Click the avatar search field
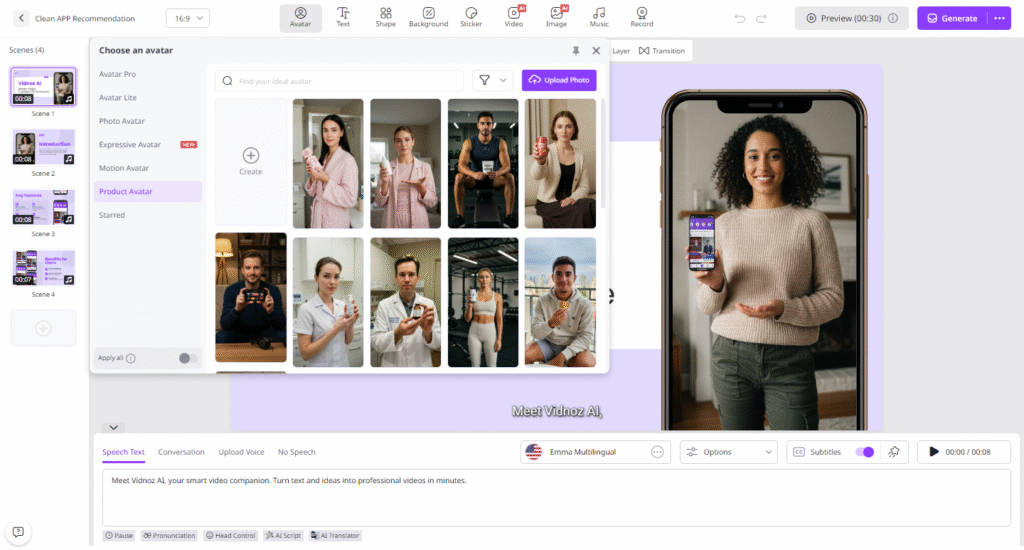Viewport: 1024px width, 550px height. pos(340,80)
